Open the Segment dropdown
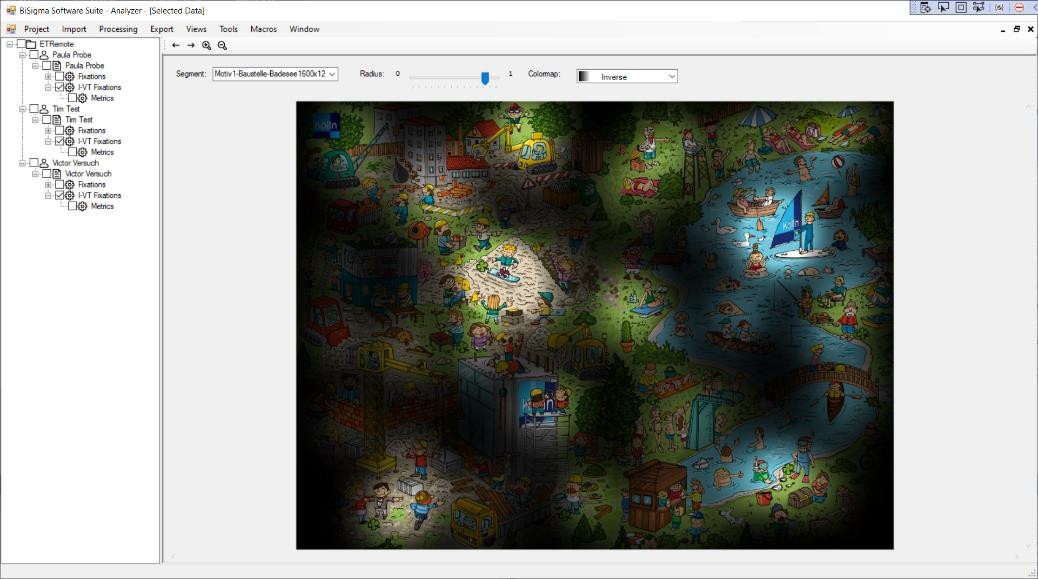The image size is (1038, 579). (x=275, y=74)
